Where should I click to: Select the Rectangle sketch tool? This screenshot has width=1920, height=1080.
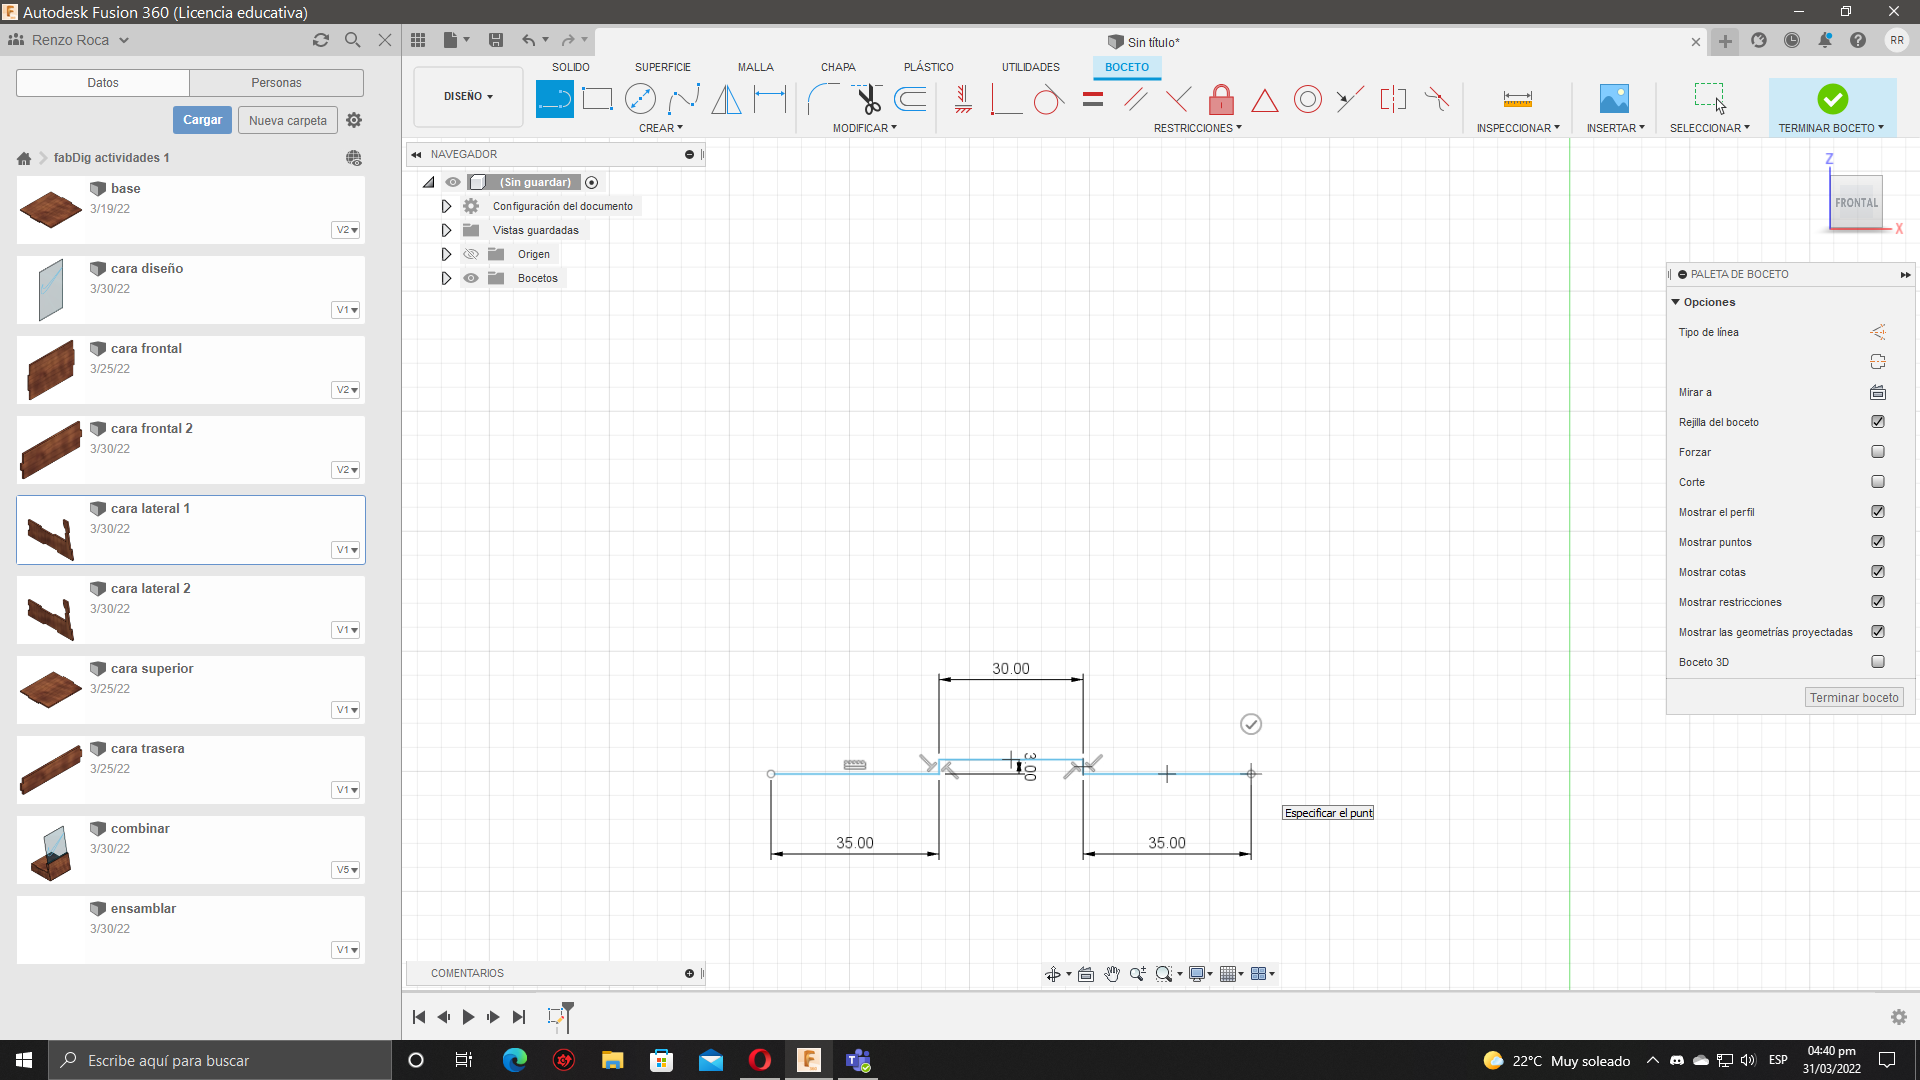(597, 99)
